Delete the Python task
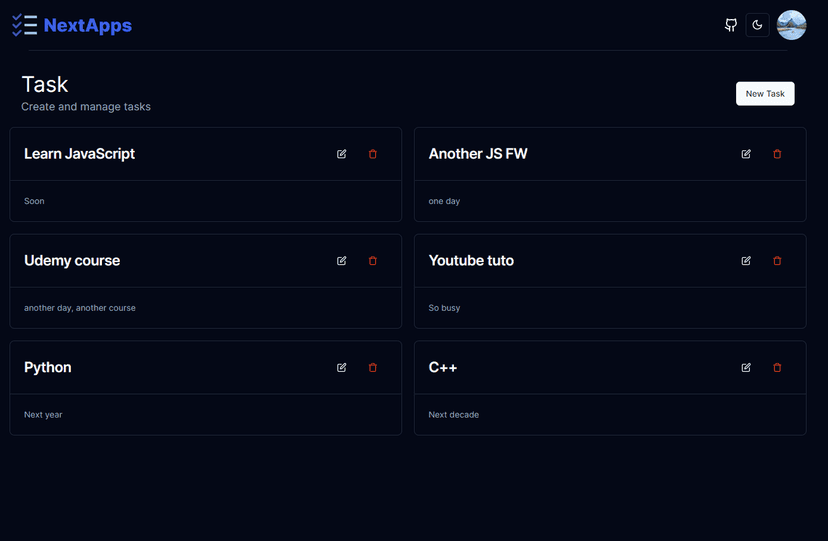828x541 pixels. pyautogui.click(x=373, y=367)
